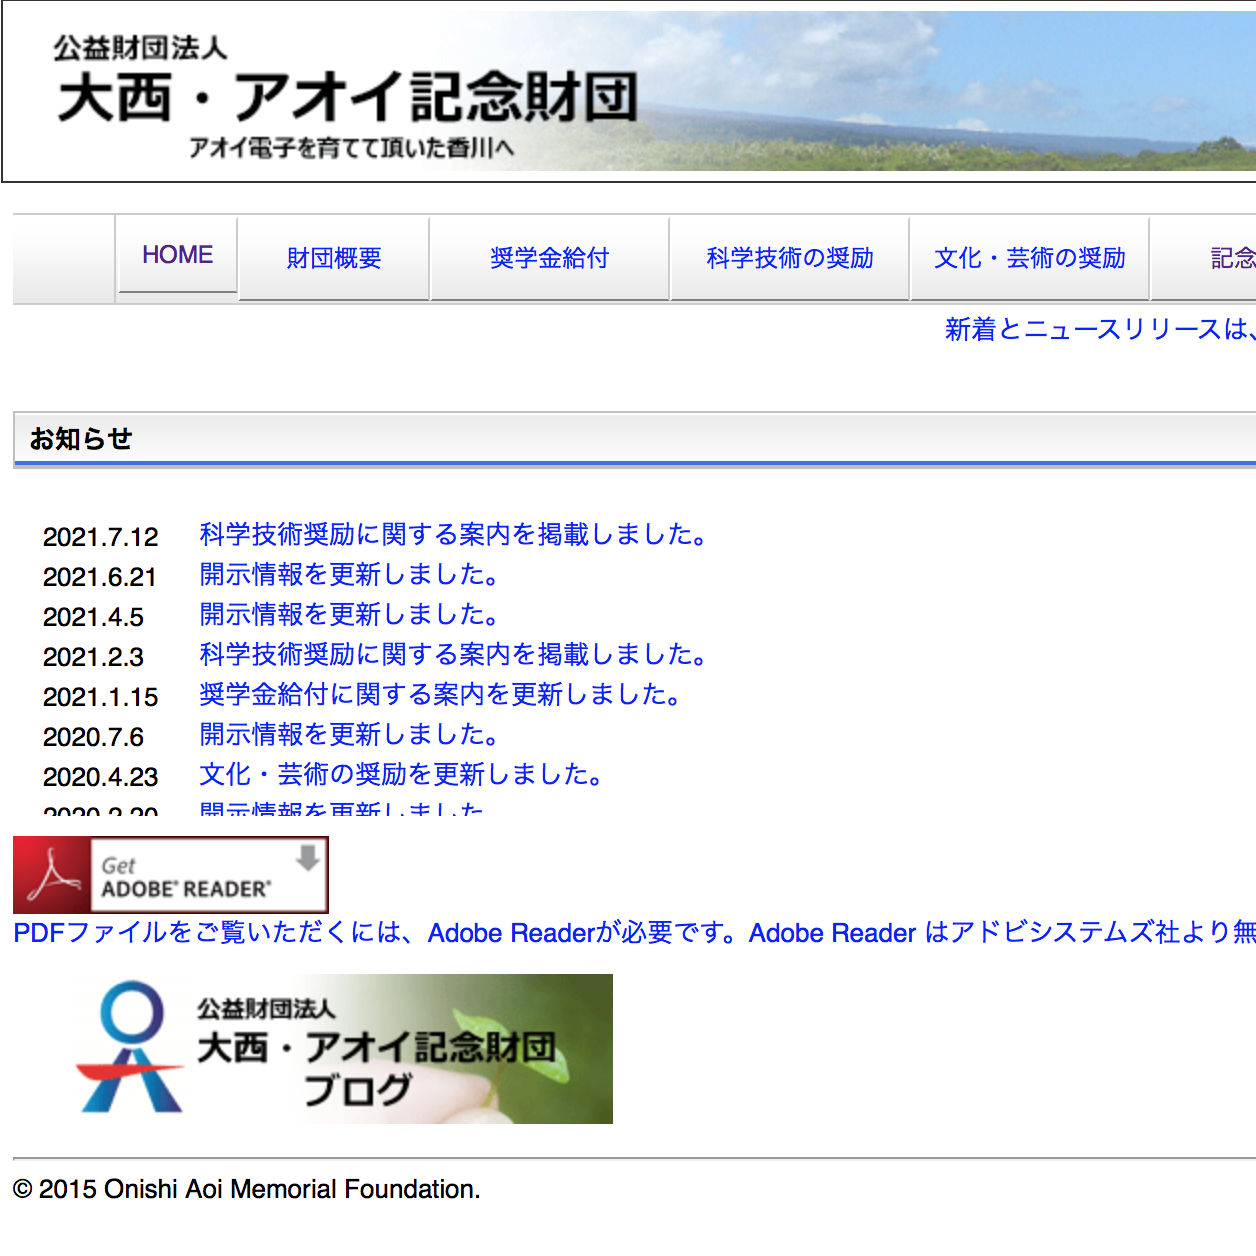Viewport: 1256px width, 1256px height.
Task: Open the 2020.4.23 文化・芸術の奨励 link
Action: [402, 775]
